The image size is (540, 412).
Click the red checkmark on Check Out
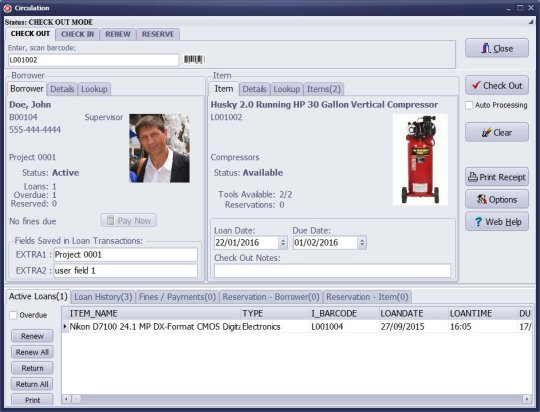(476, 85)
